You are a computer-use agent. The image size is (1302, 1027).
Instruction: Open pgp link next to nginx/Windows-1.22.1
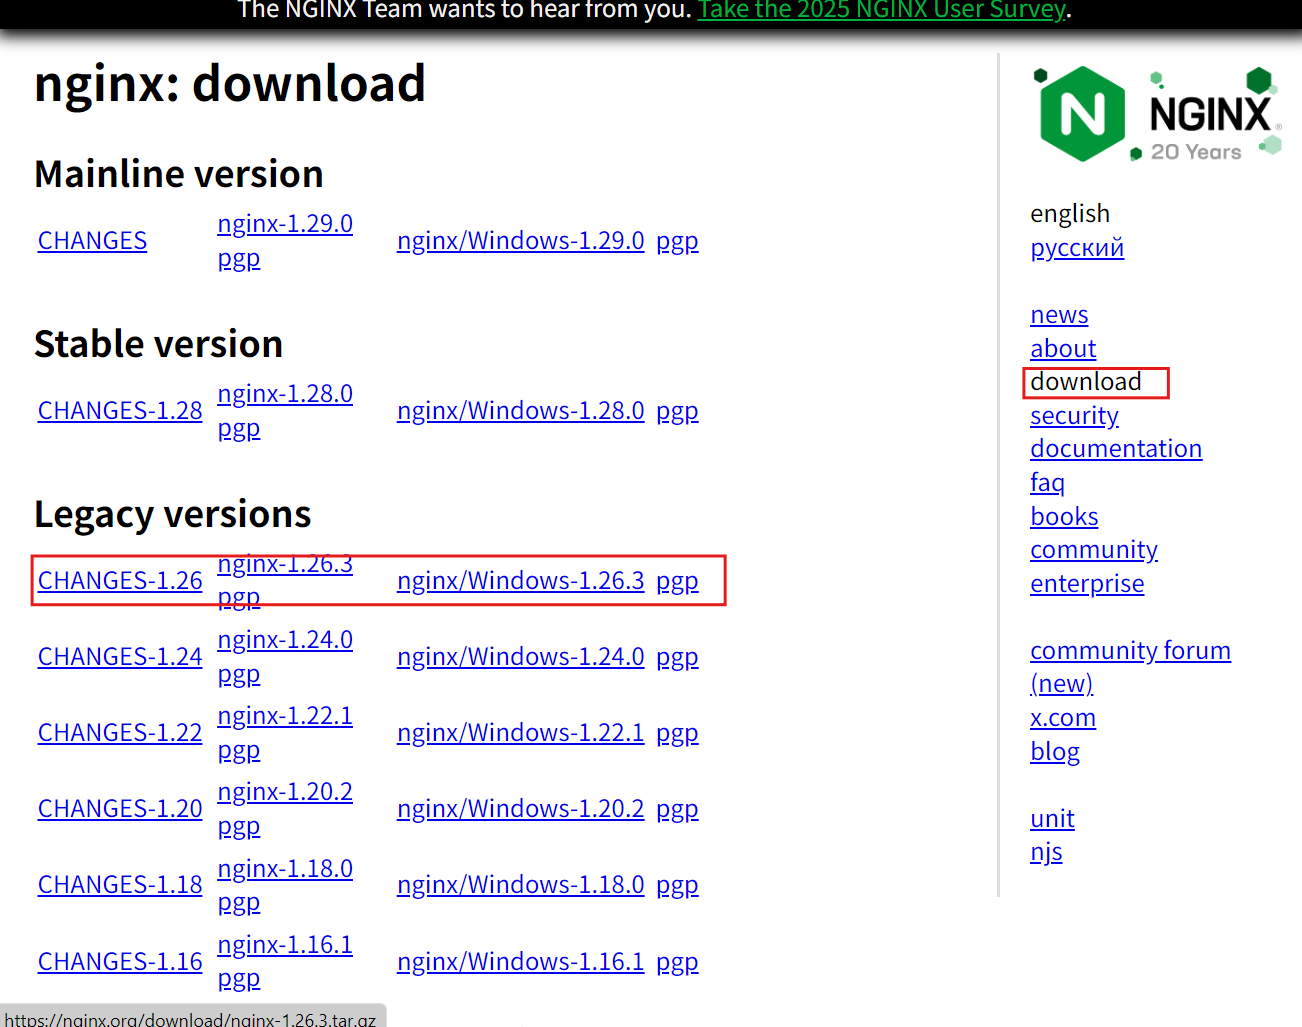tap(677, 733)
